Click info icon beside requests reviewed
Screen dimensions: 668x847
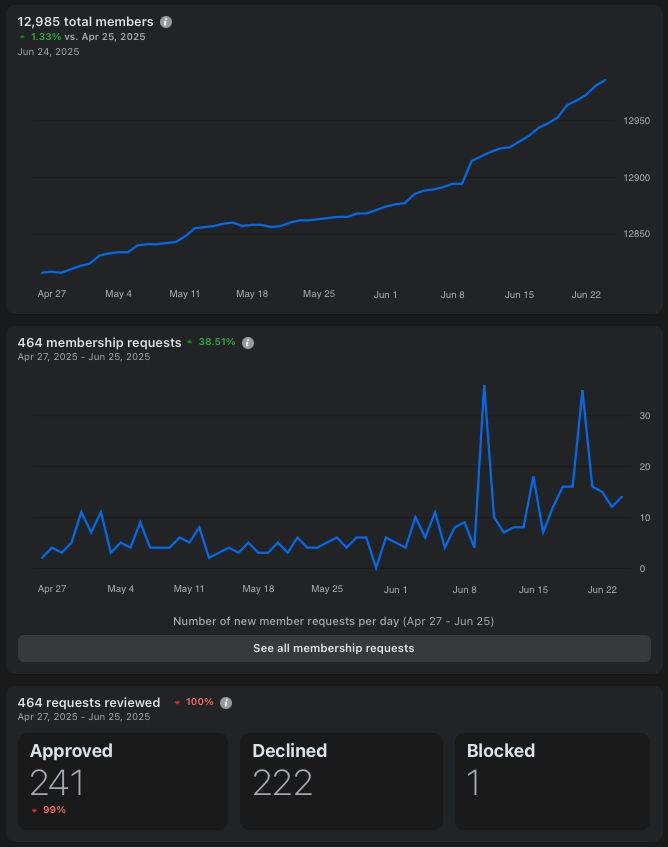click(x=226, y=703)
